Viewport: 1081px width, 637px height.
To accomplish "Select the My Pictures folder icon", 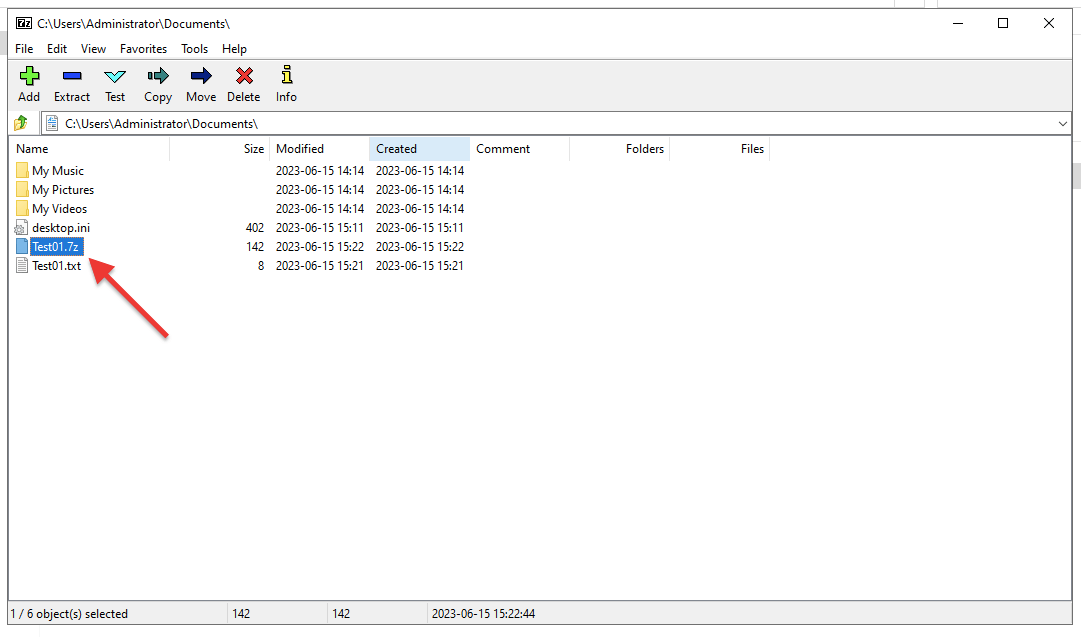I will click(22, 190).
